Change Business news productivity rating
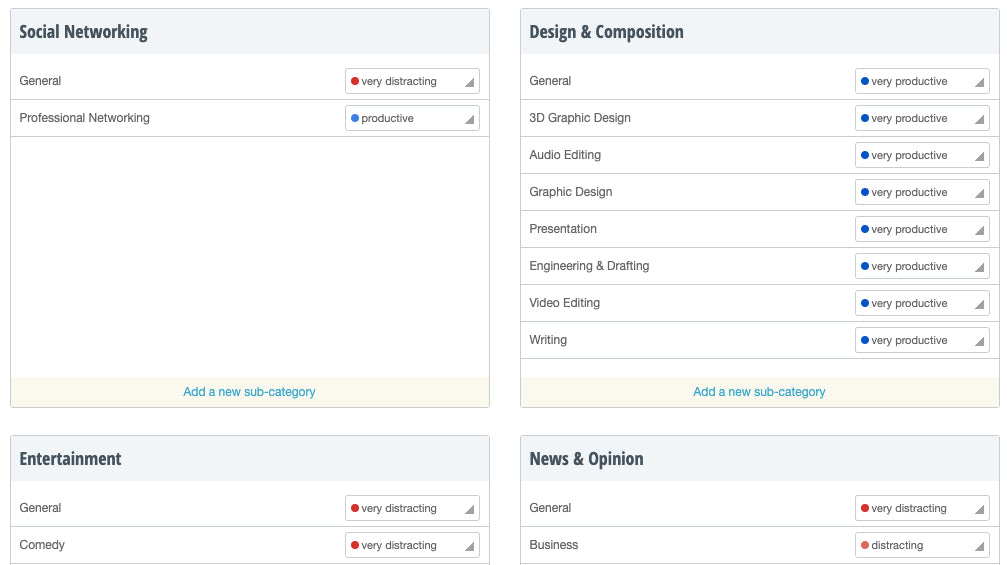Image resolution: width=1007 pixels, height=565 pixels. coord(922,545)
